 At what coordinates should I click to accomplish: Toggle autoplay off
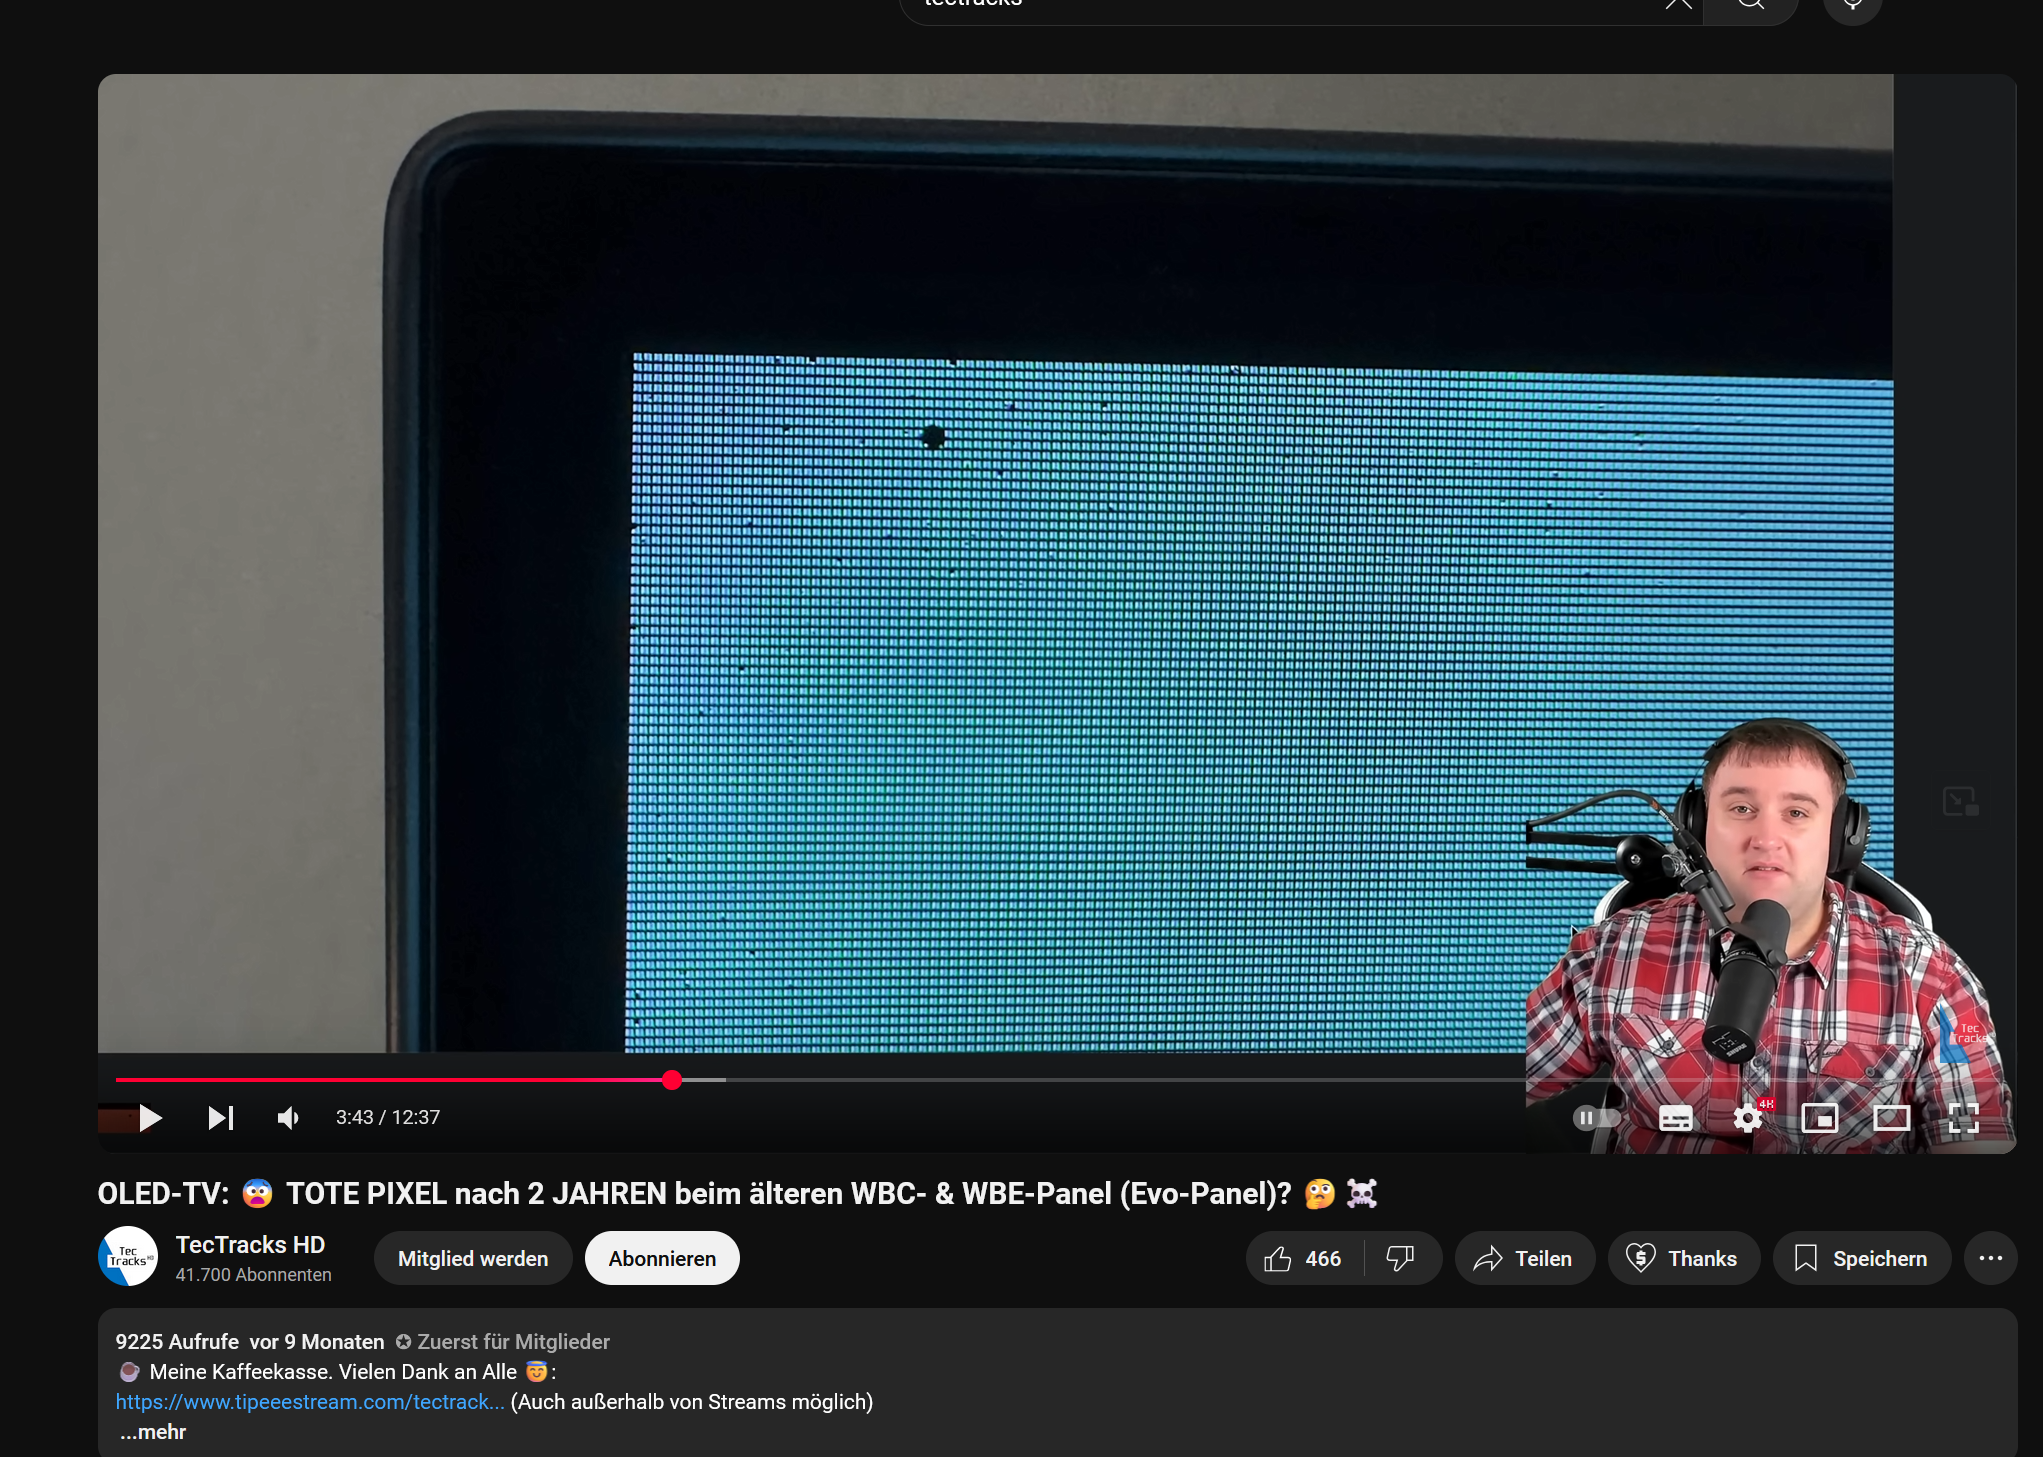coord(1596,1118)
